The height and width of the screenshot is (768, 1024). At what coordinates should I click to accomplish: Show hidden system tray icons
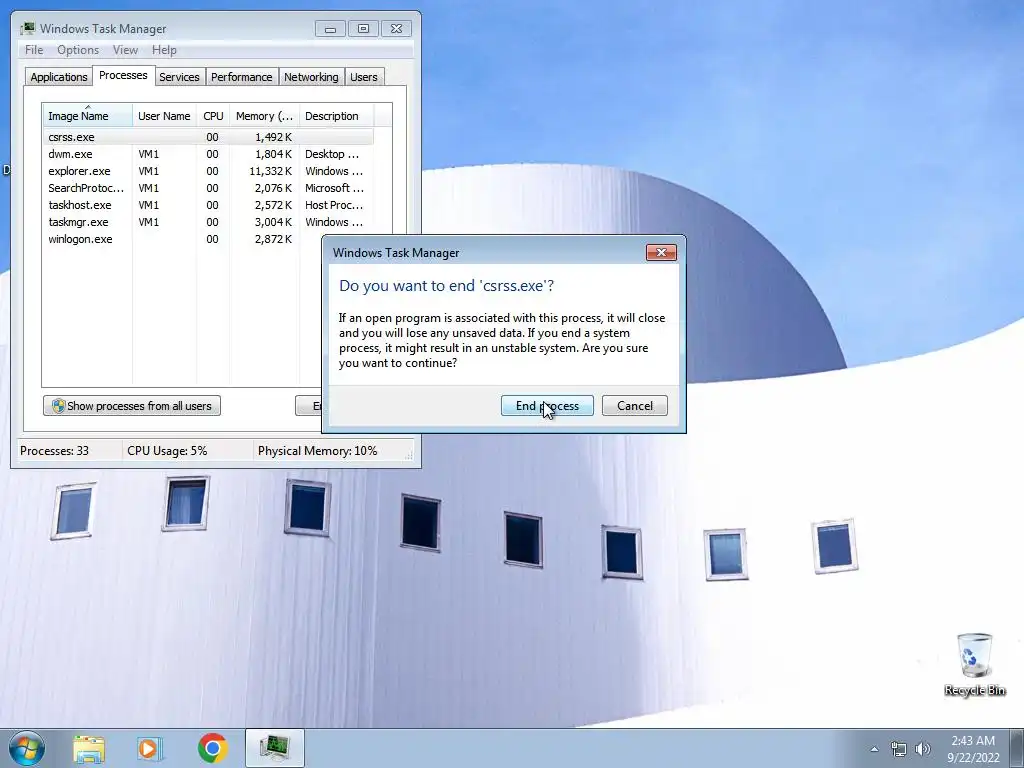(874, 749)
